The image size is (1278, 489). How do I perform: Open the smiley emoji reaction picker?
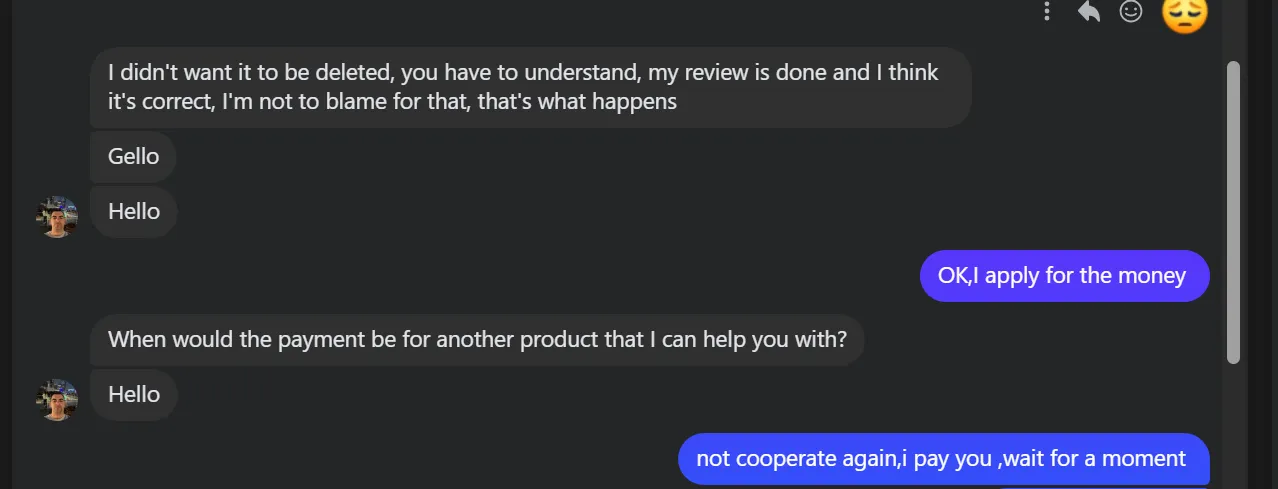point(1131,11)
